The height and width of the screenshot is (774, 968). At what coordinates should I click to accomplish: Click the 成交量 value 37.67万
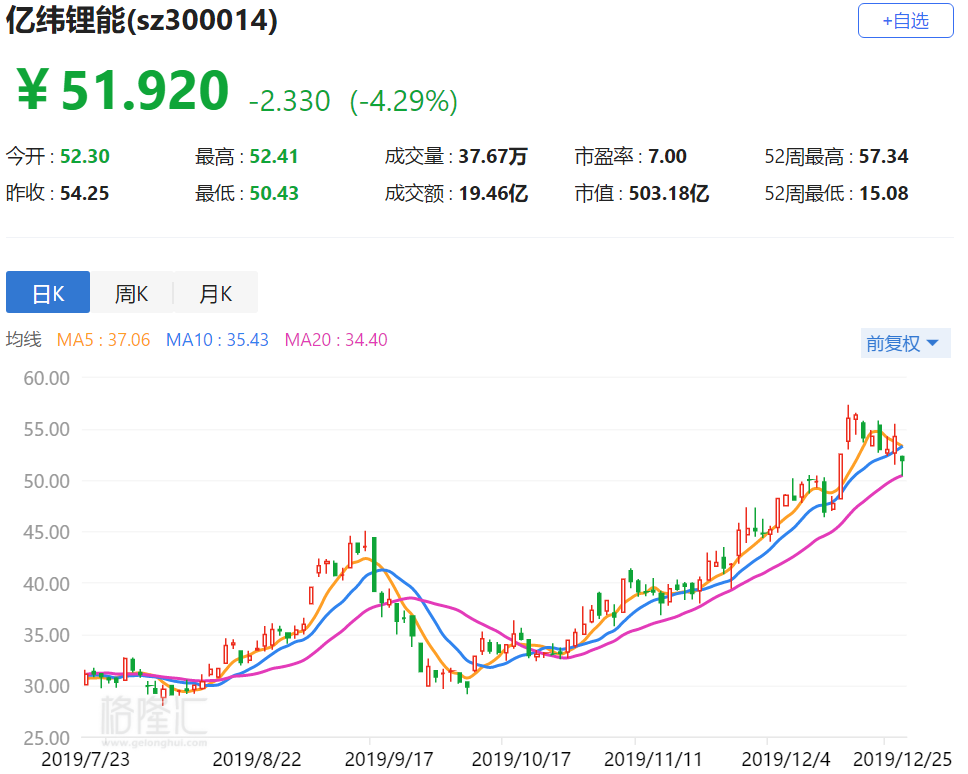pos(493,156)
